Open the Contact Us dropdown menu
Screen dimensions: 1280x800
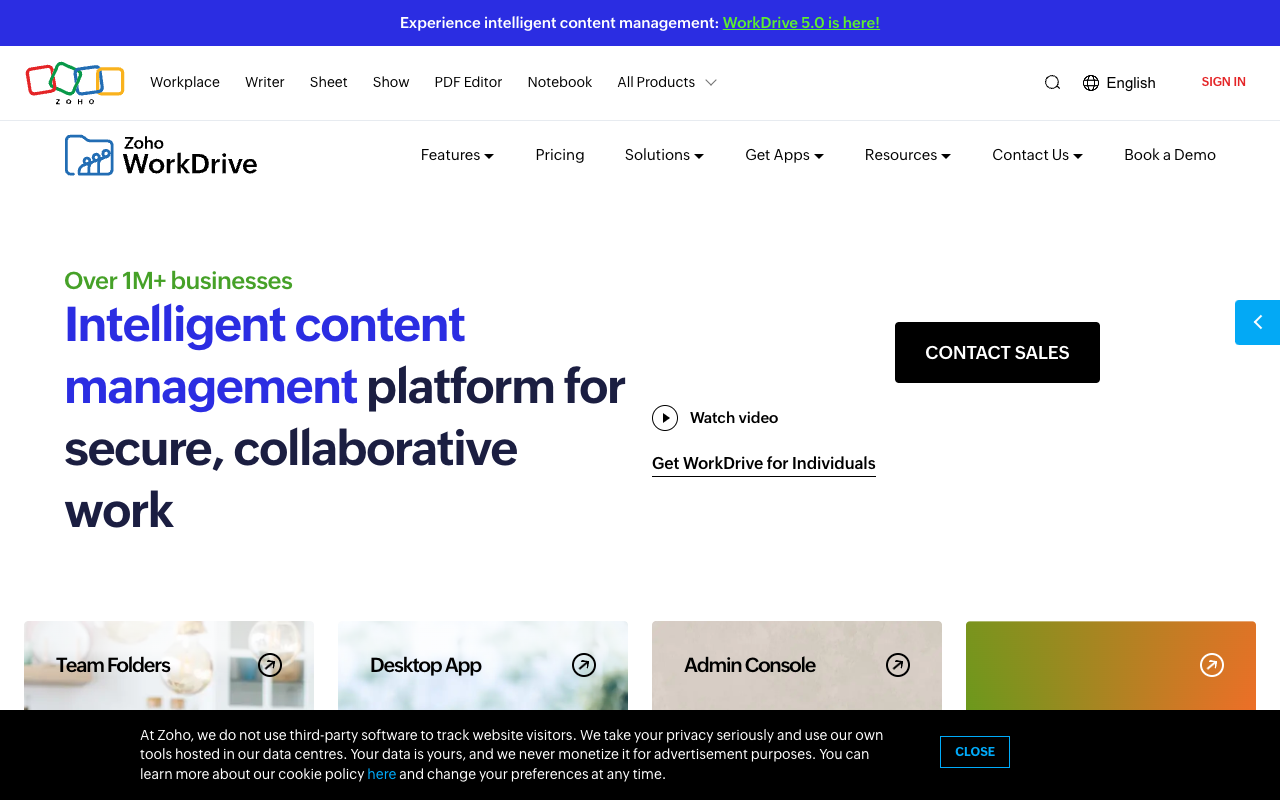pyautogui.click(x=1037, y=155)
